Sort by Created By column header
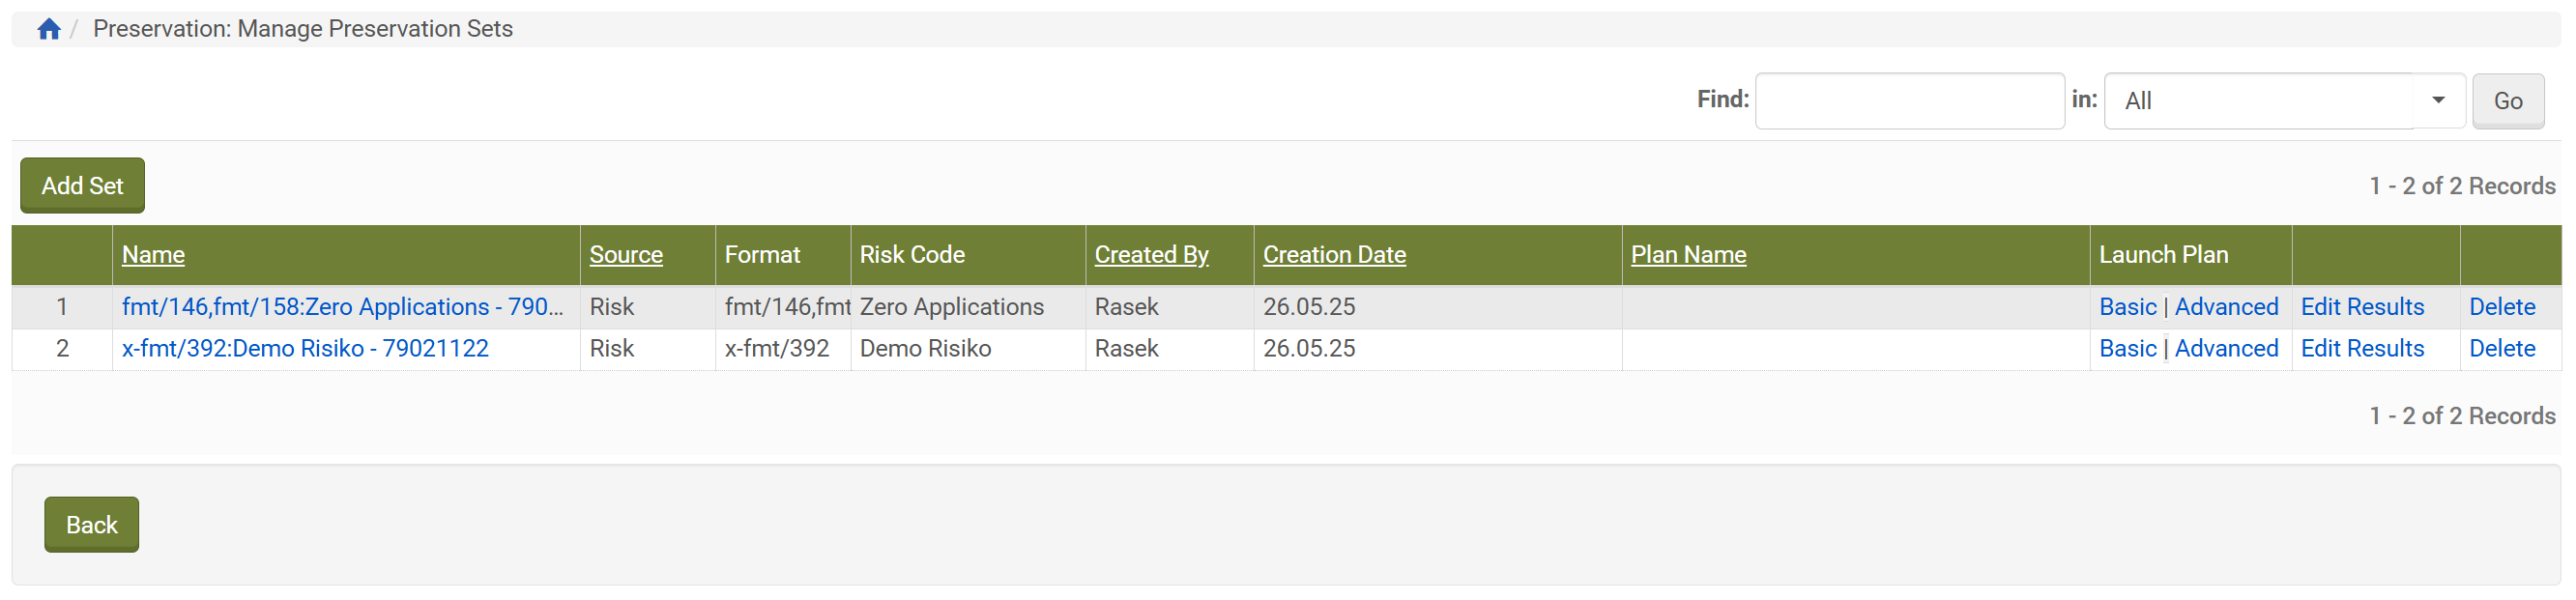Viewport: 2576px width, 600px height. pos(1151,255)
